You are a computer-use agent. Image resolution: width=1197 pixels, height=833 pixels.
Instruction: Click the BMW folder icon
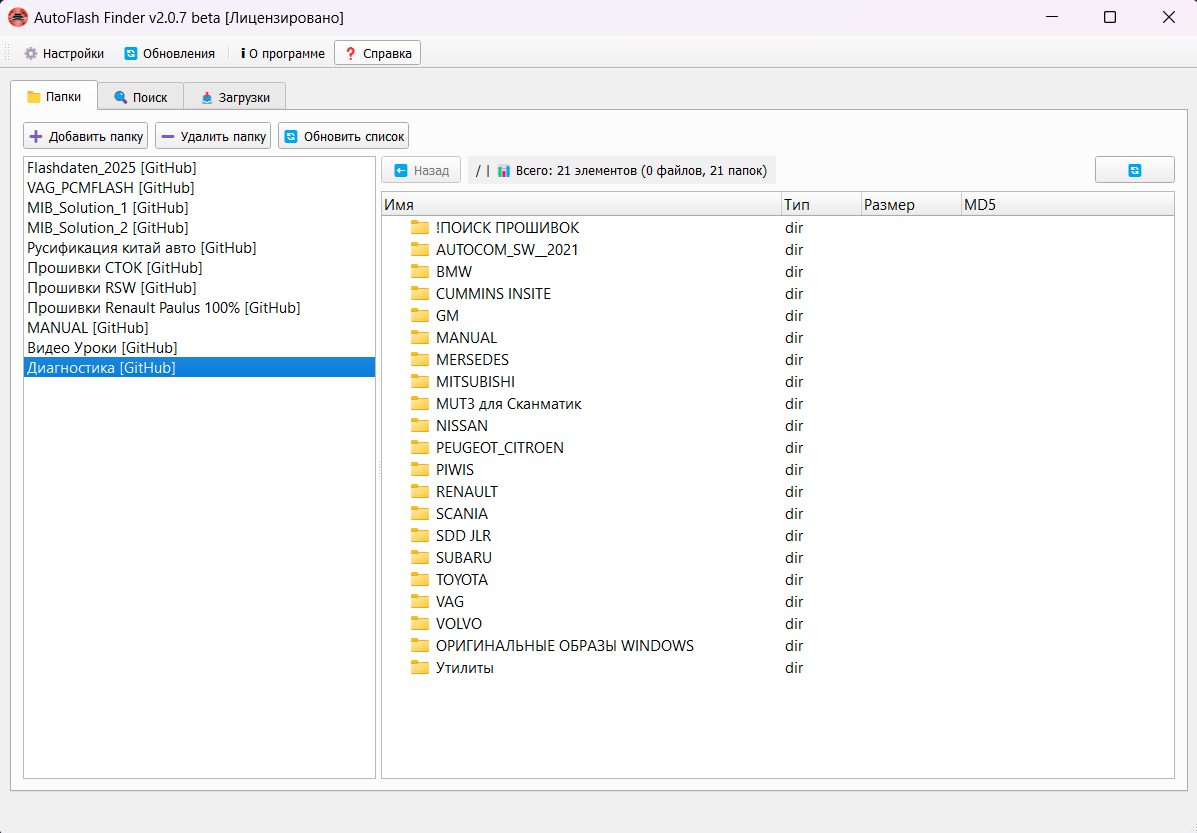(420, 272)
